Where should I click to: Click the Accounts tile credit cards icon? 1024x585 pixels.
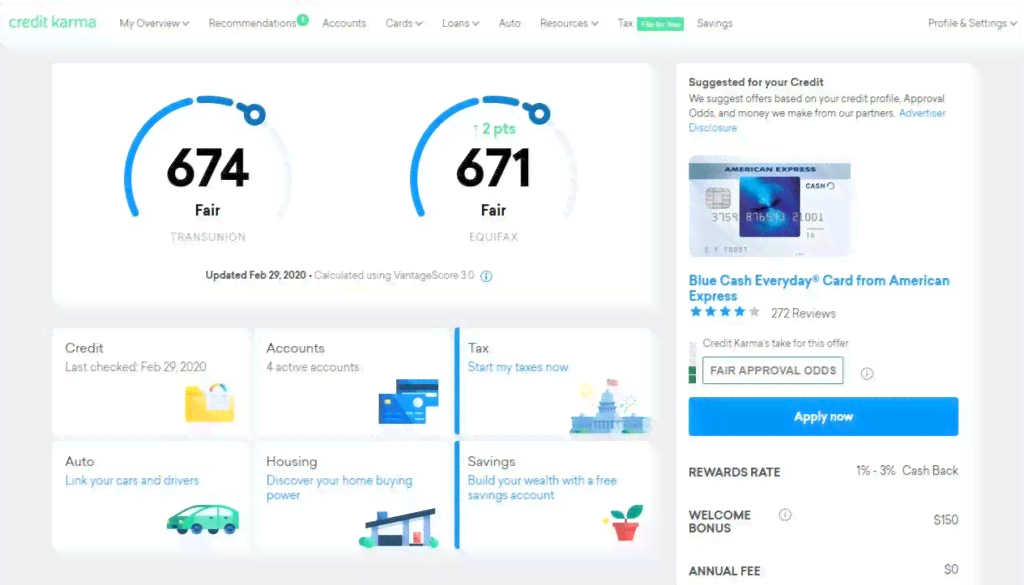coord(409,402)
